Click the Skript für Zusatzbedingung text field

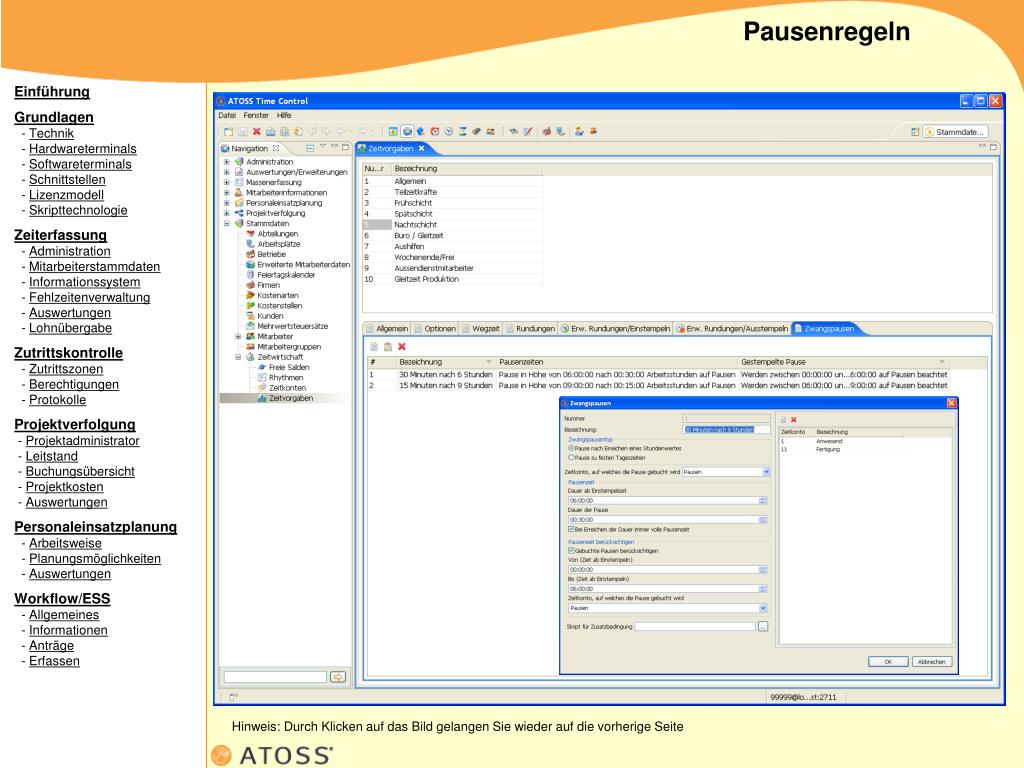point(695,626)
